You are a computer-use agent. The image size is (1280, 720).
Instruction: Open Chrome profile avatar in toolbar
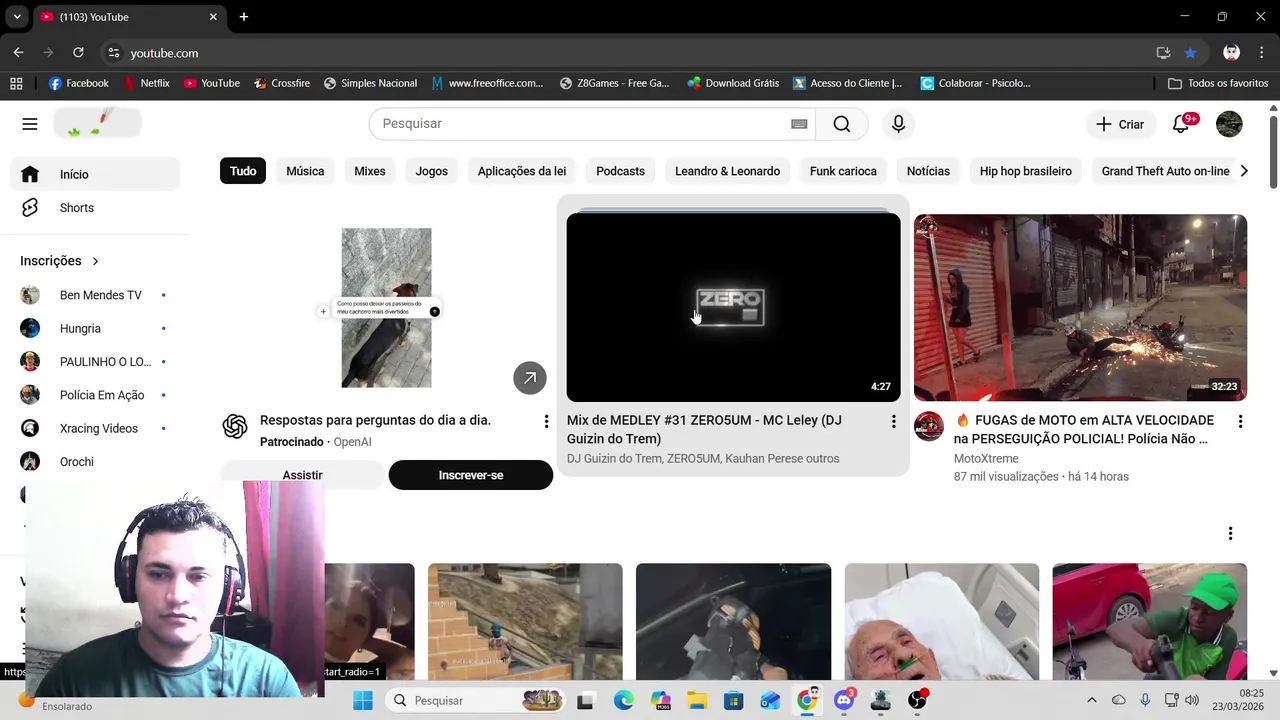point(1232,53)
